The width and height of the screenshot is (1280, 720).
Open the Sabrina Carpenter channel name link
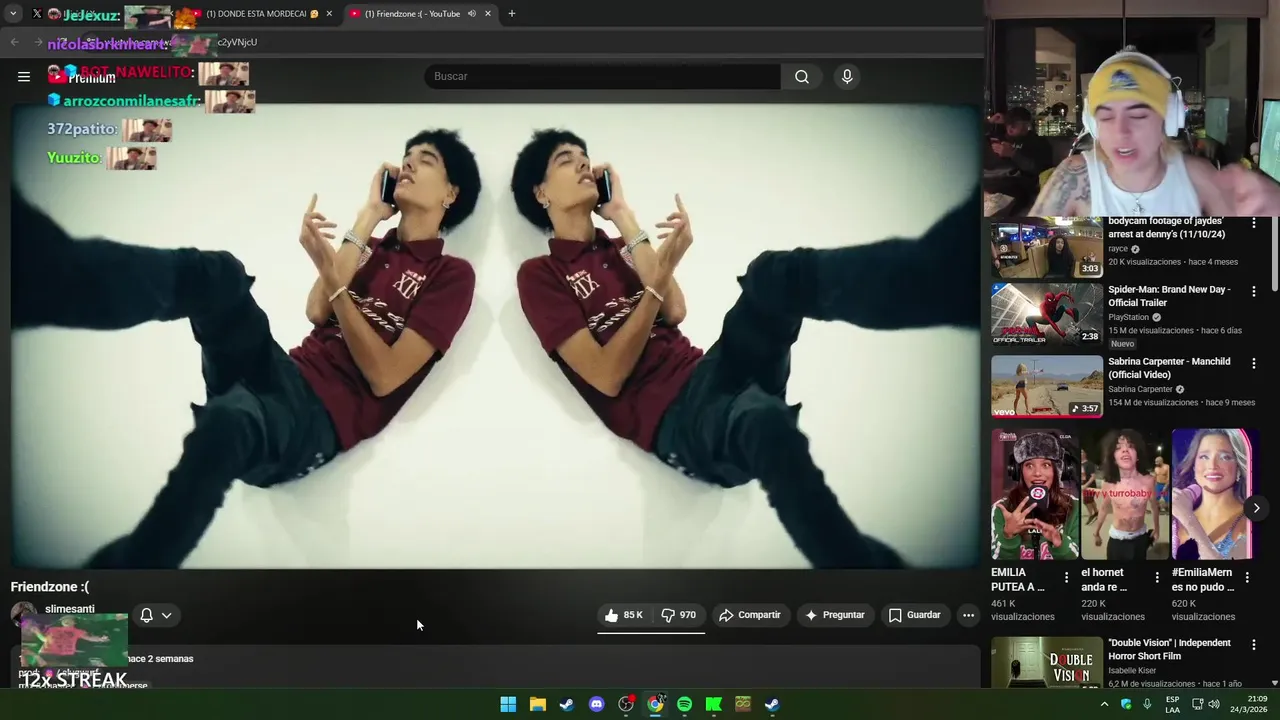(1140, 389)
